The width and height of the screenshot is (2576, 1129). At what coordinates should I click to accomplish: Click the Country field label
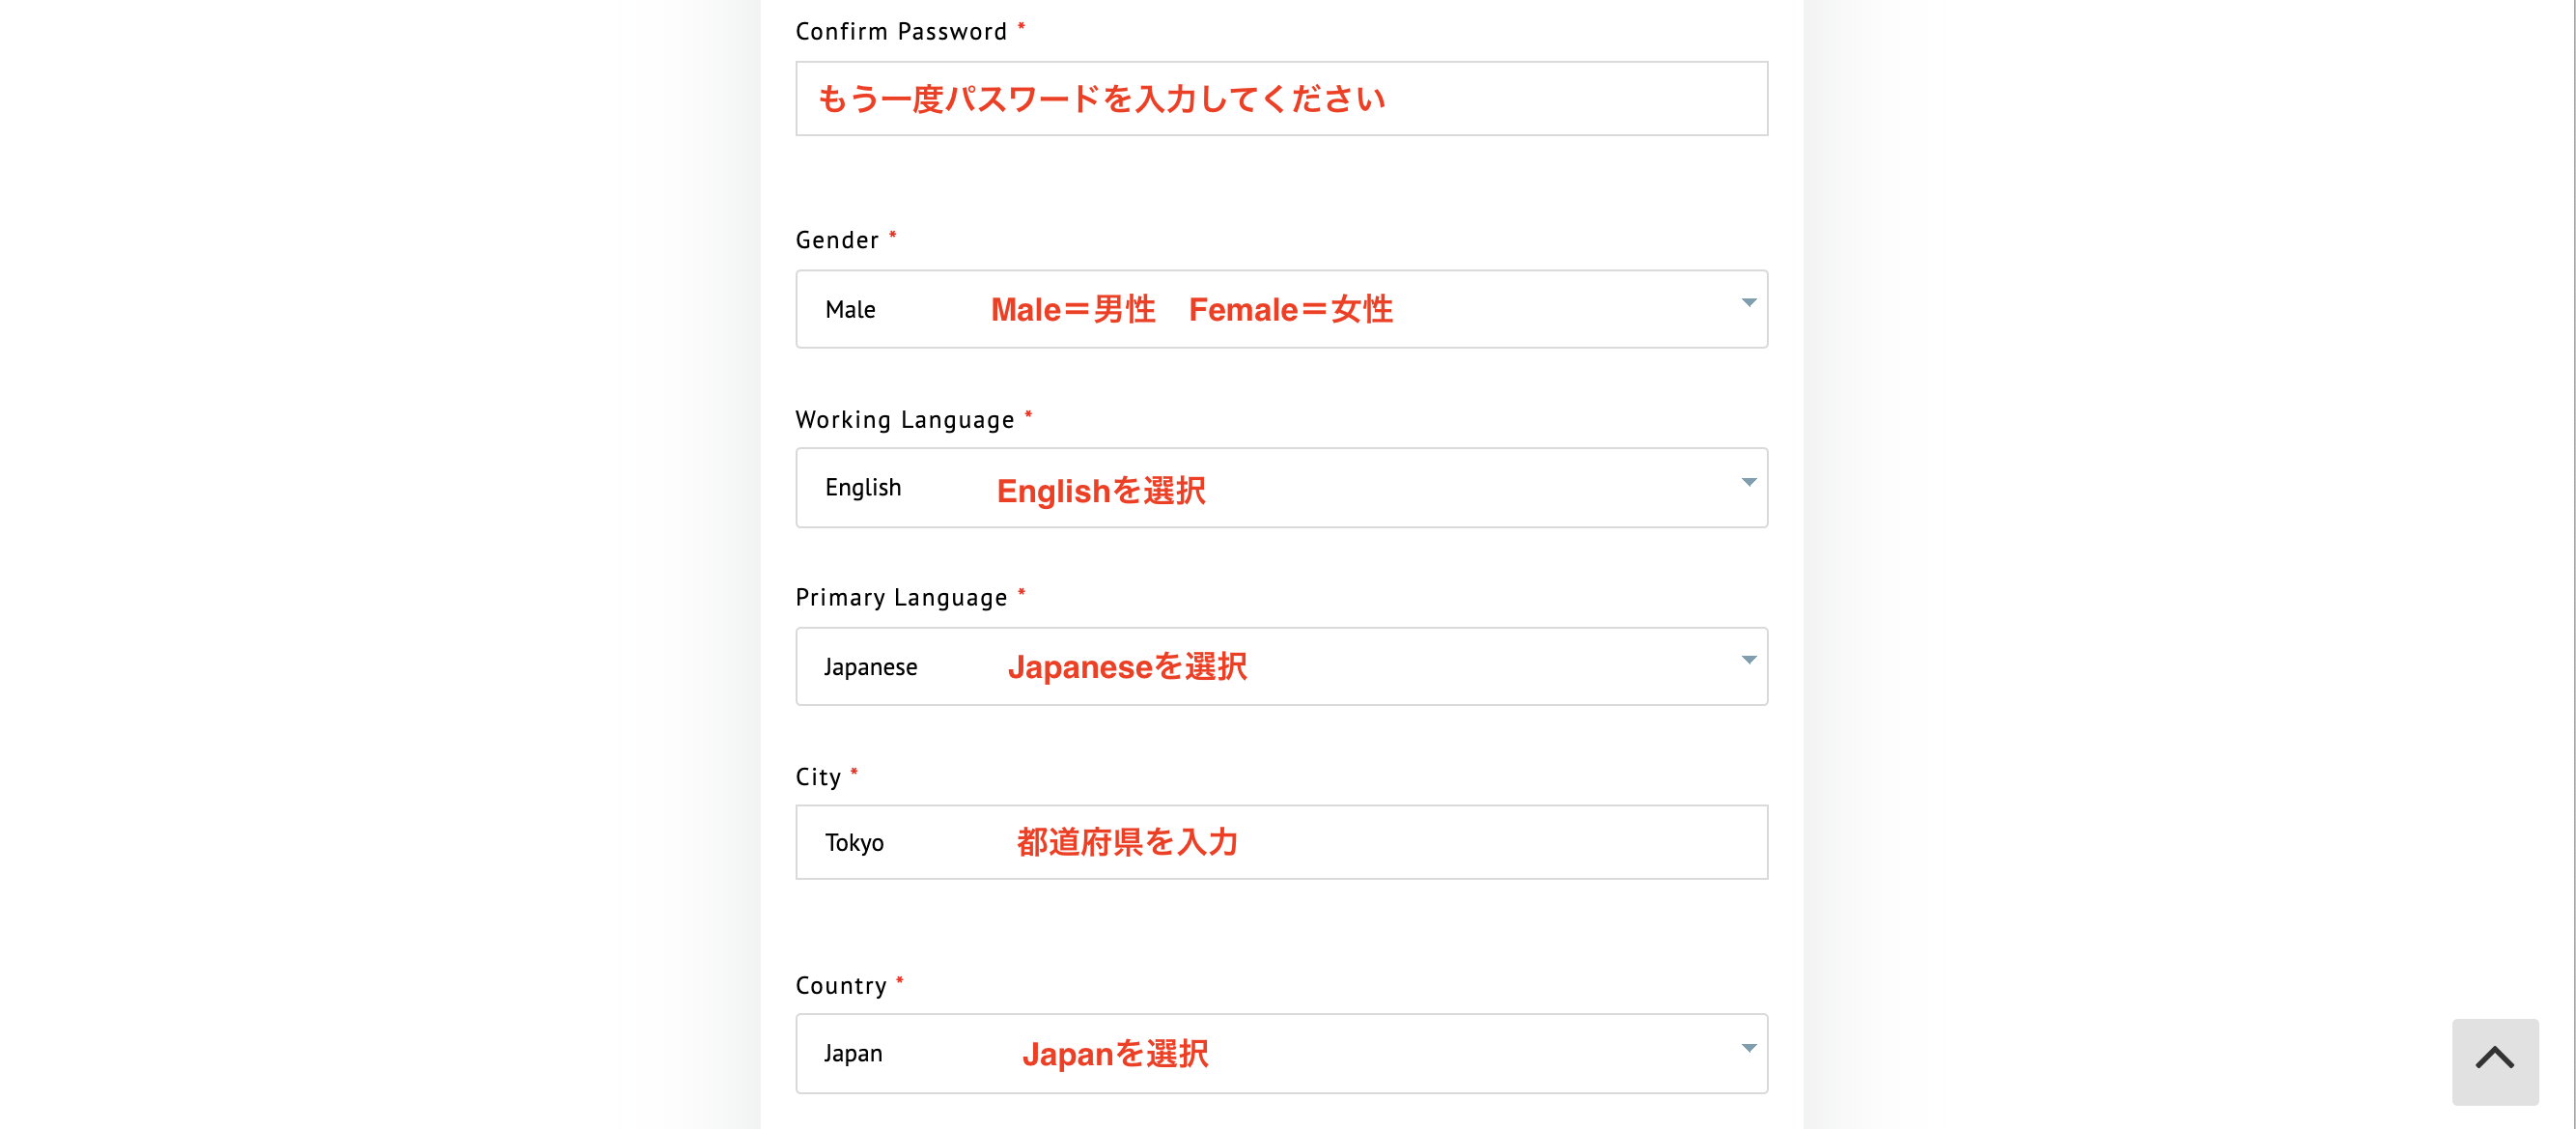click(x=841, y=986)
